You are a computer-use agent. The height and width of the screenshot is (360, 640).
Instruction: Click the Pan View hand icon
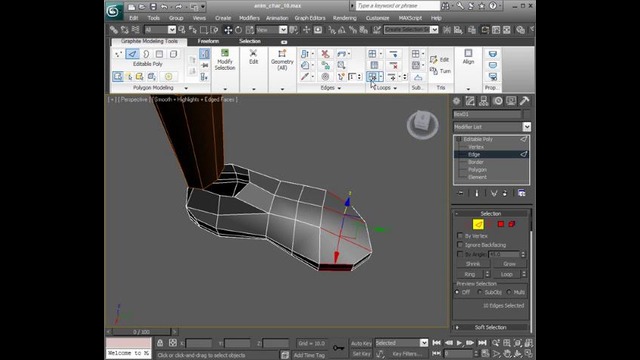click(507, 353)
